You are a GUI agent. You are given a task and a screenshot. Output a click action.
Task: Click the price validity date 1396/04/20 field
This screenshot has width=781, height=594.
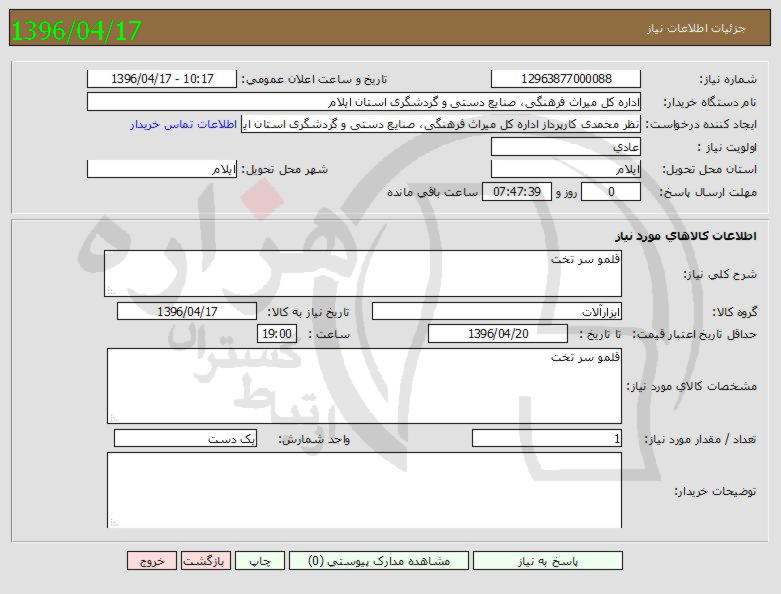pyautogui.click(x=497, y=334)
